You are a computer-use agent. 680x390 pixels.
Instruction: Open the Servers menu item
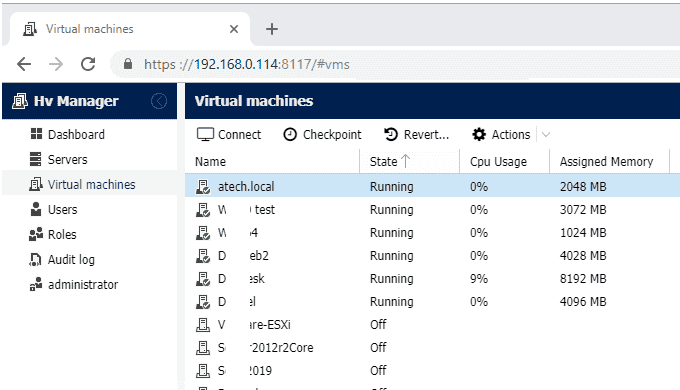68,160
